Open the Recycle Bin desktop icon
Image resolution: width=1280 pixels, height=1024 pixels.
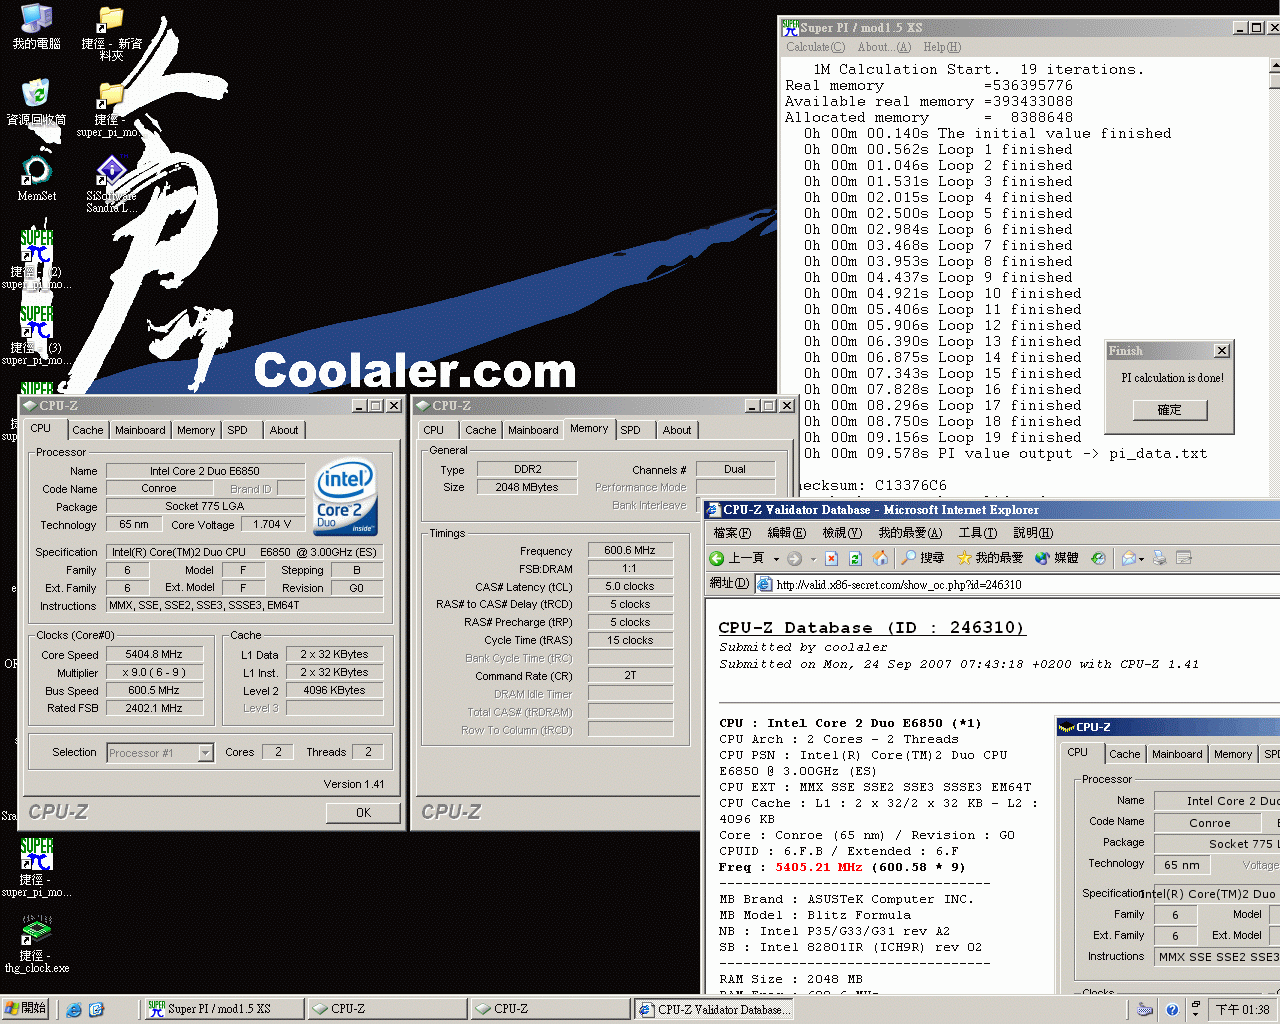click(36, 102)
